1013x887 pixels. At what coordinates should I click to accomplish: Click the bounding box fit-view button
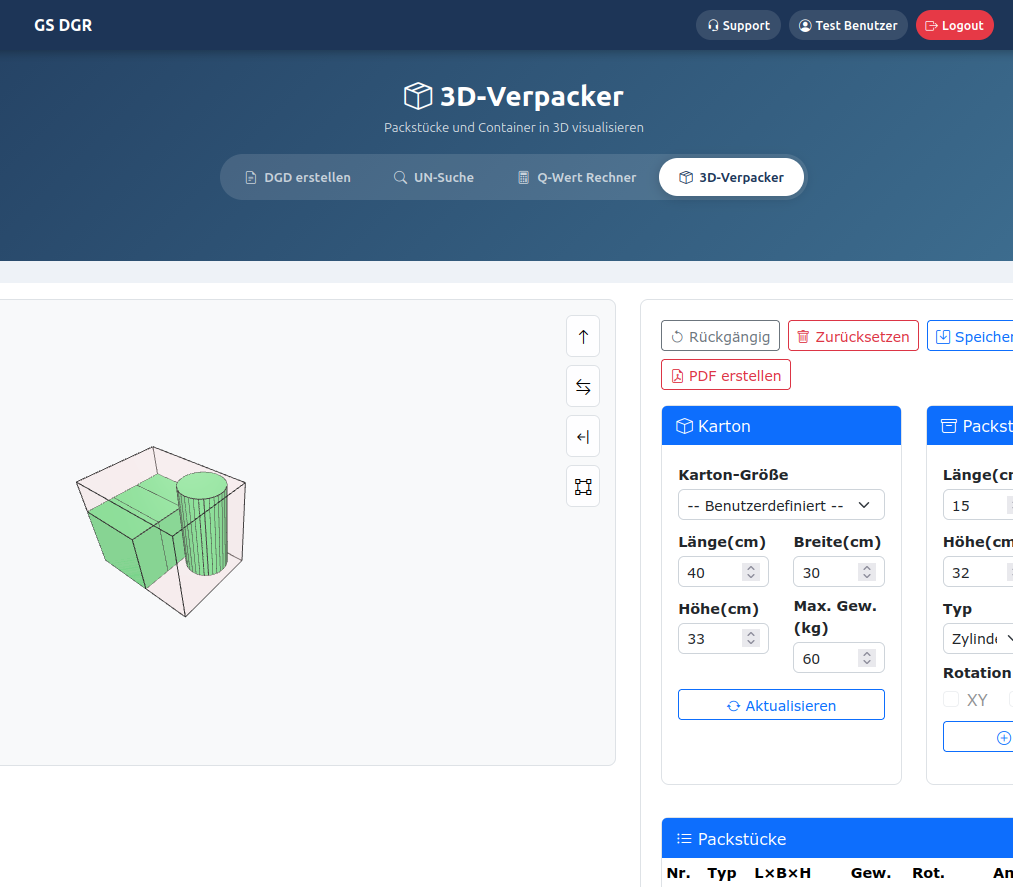(583, 486)
